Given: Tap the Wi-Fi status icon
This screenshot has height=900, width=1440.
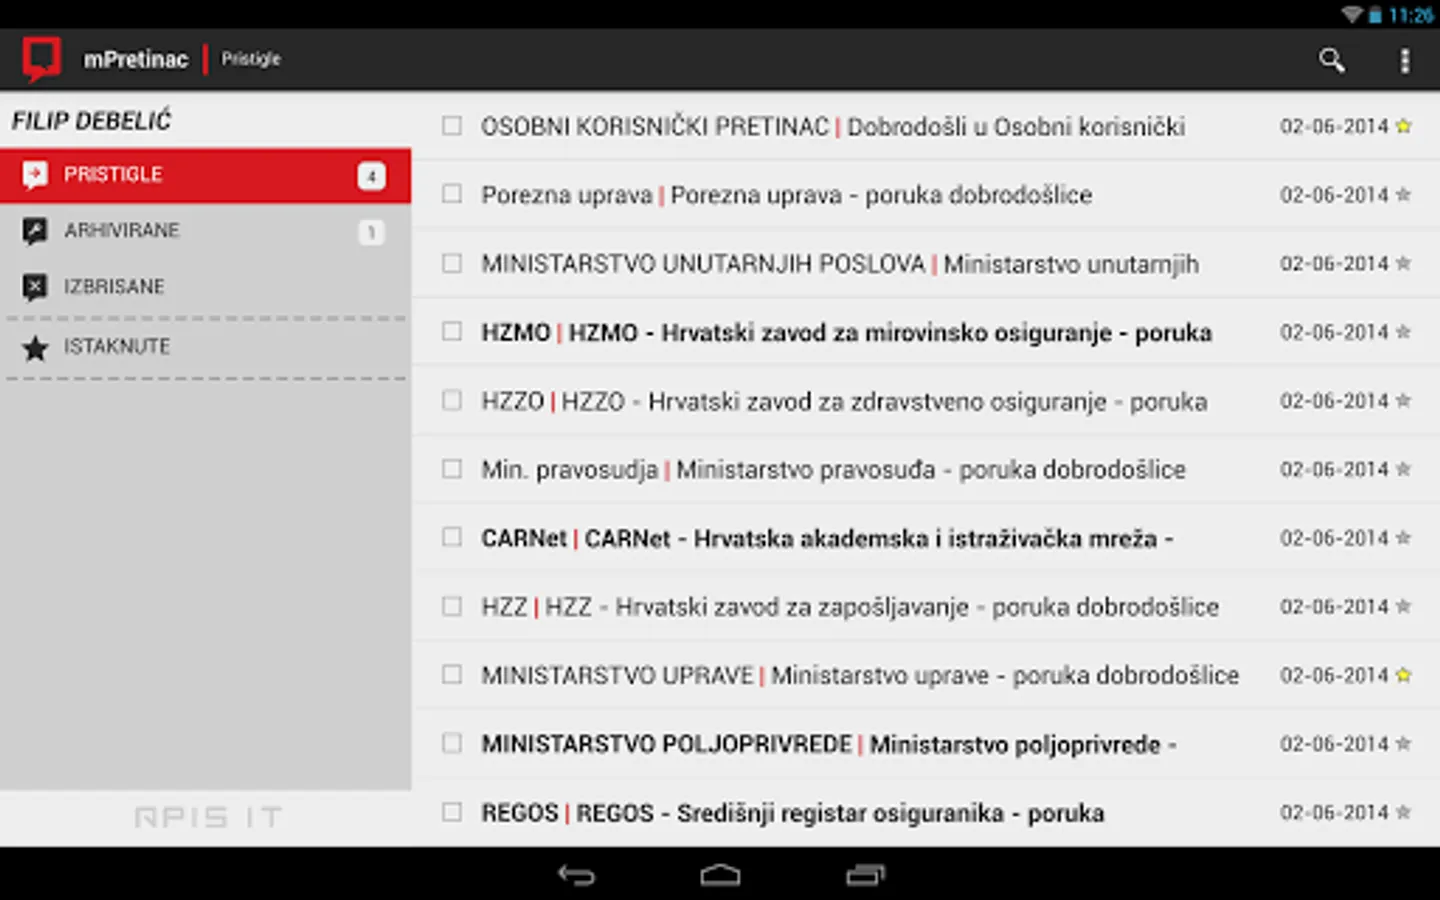Looking at the screenshot, I should (x=1352, y=15).
